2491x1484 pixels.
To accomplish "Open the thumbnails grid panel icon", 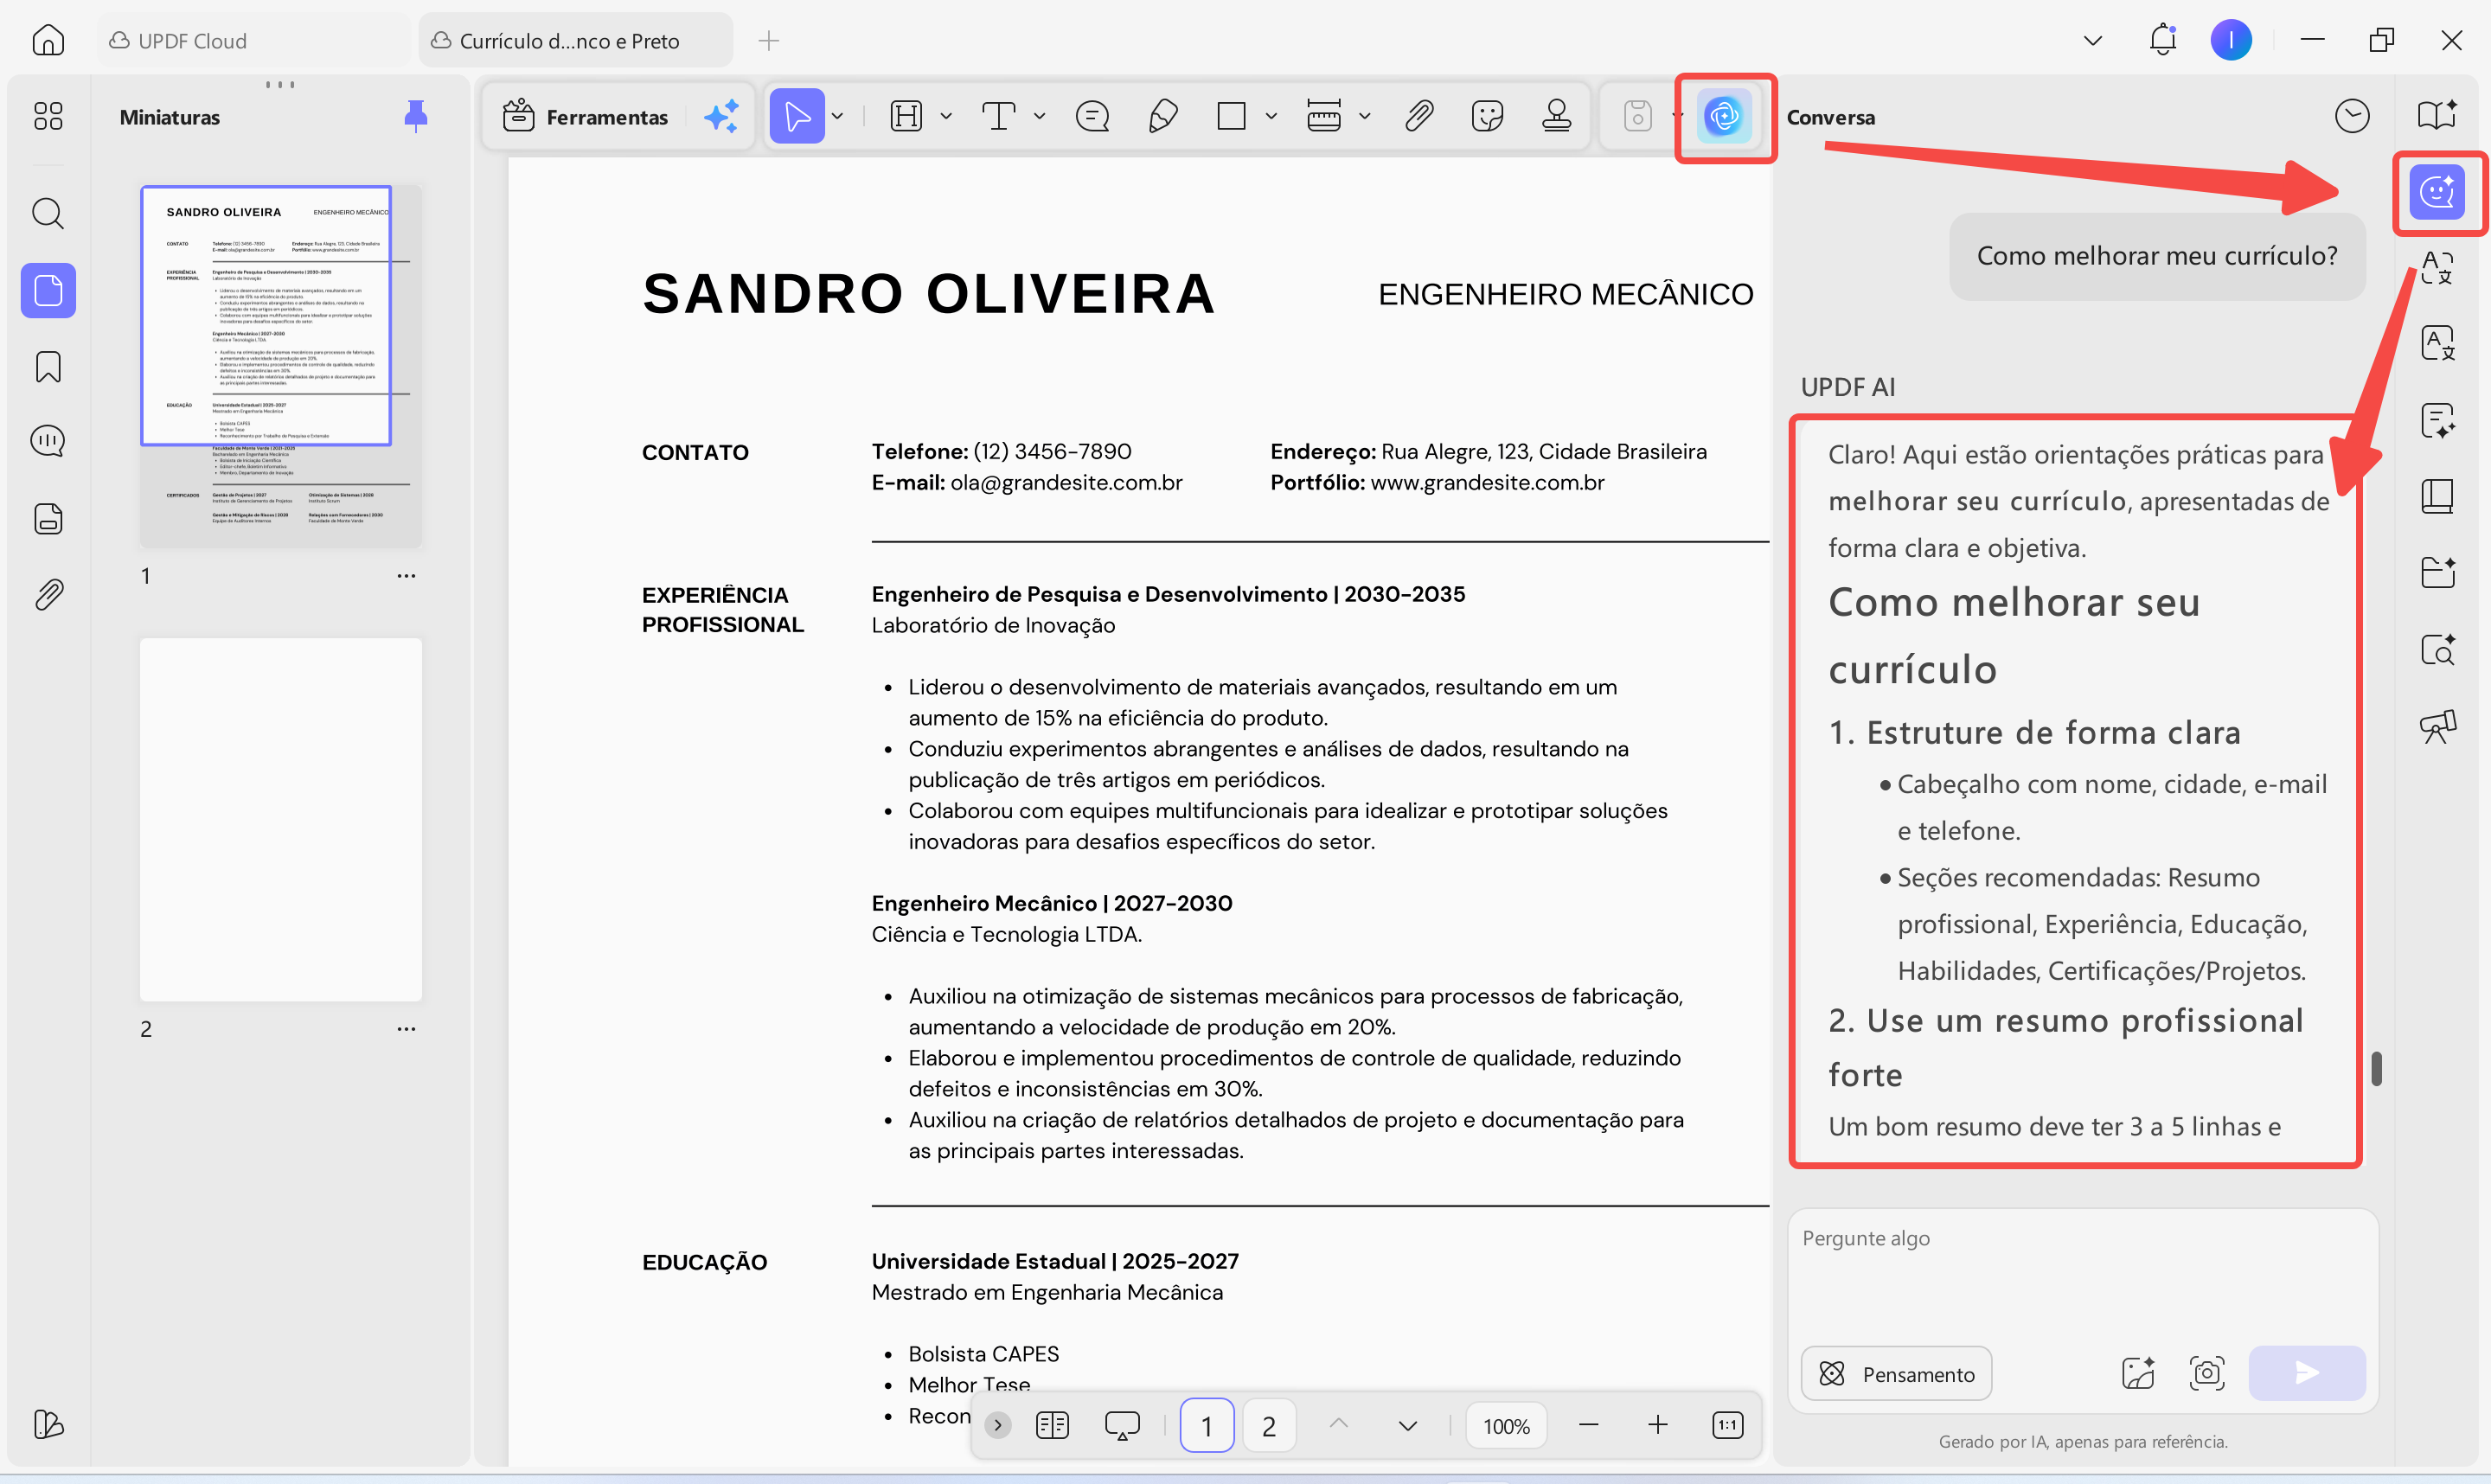I will 48,116.
